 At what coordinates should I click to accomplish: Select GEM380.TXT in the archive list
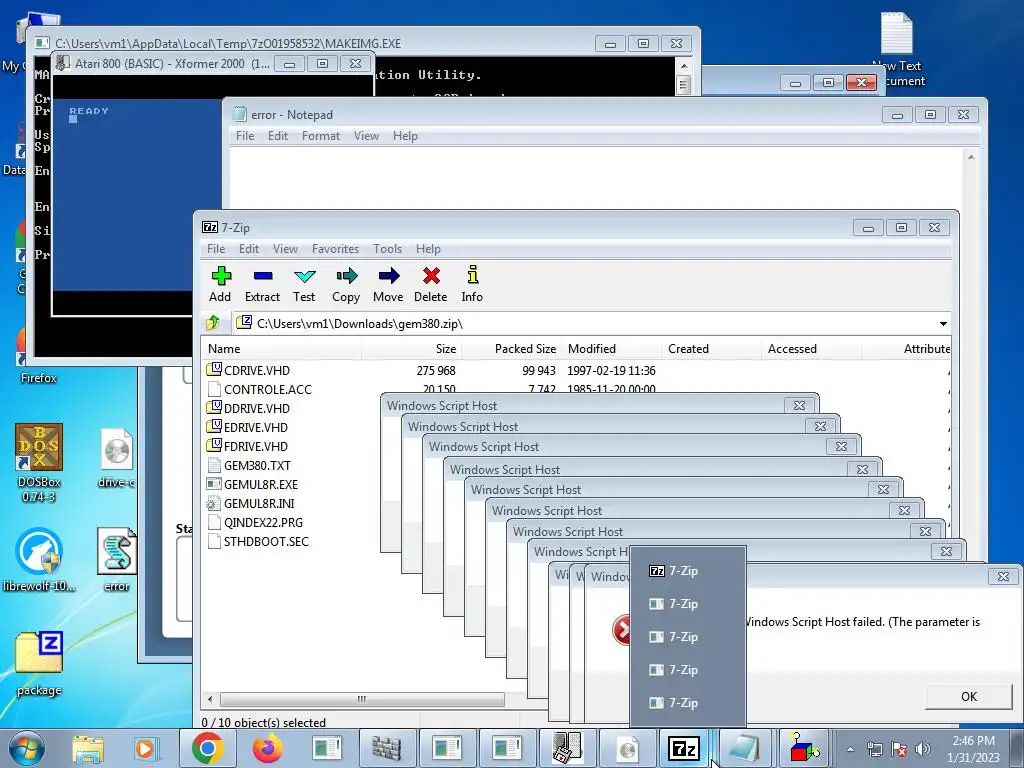click(x=257, y=465)
